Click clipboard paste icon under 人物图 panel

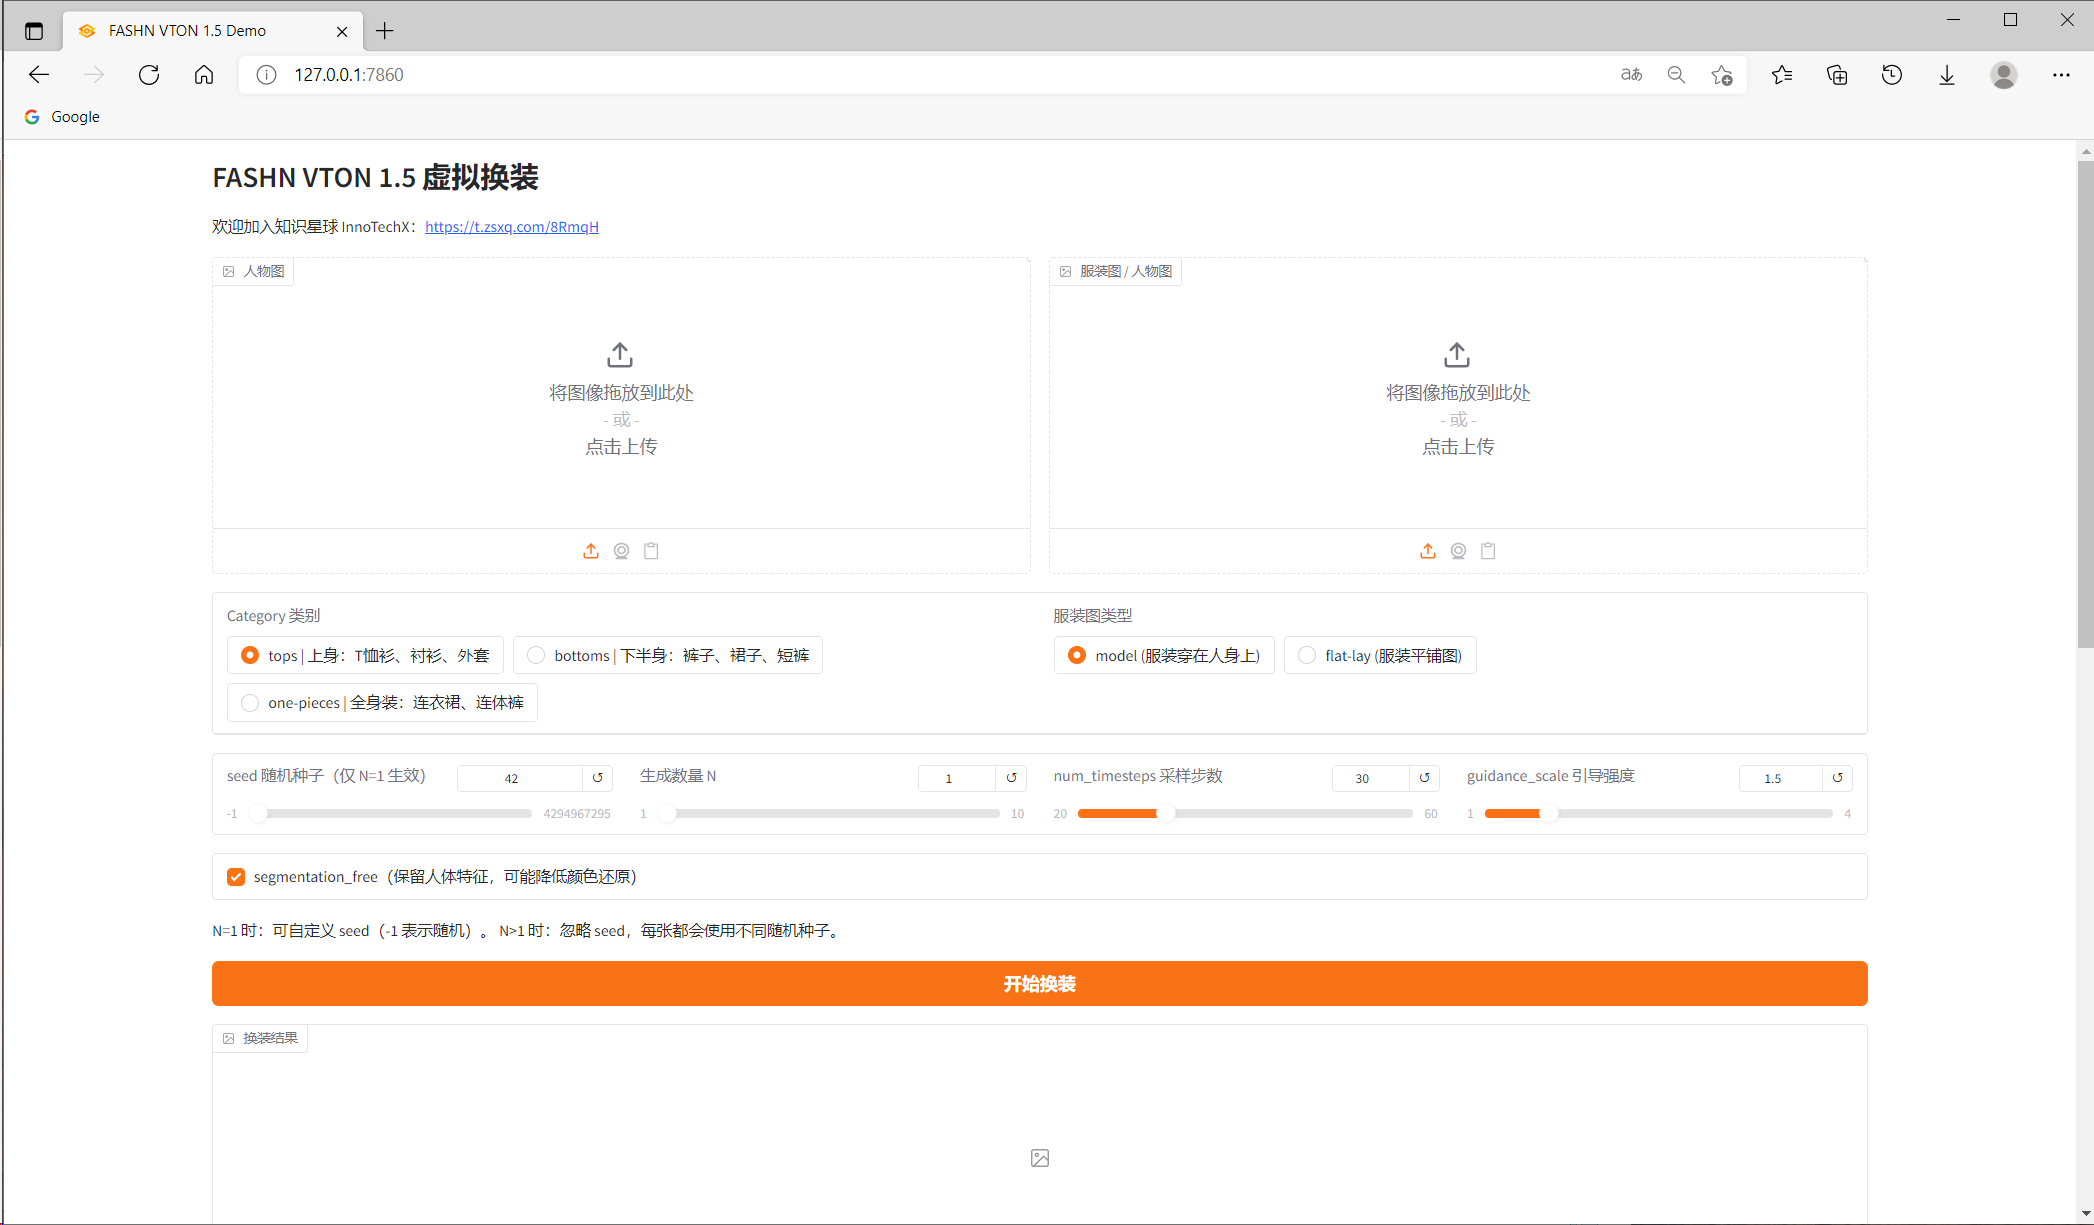tap(651, 551)
